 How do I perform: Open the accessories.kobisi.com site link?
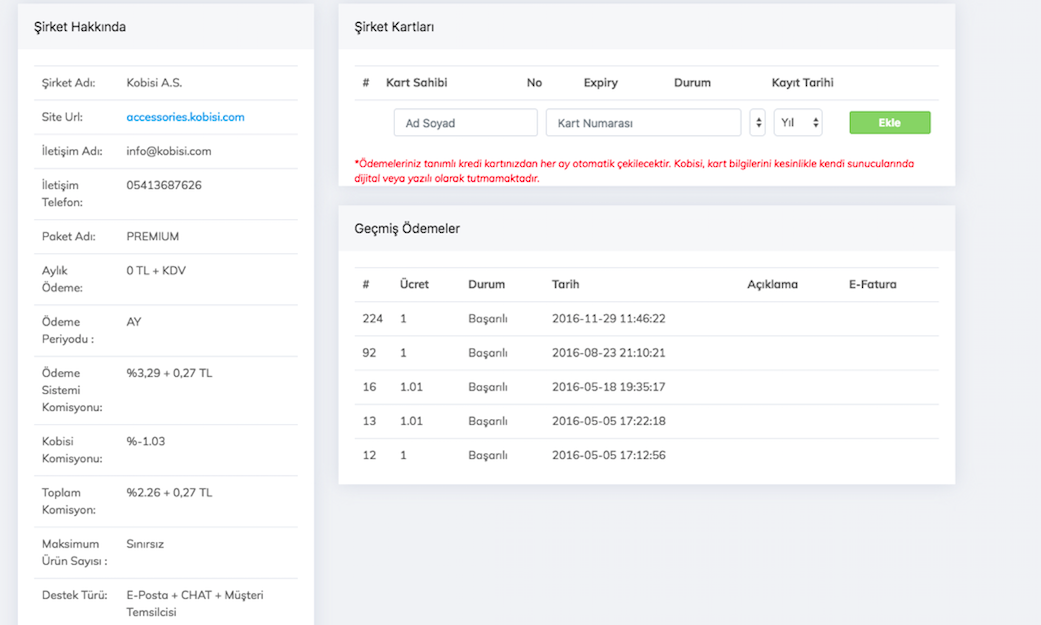coord(185,117)
